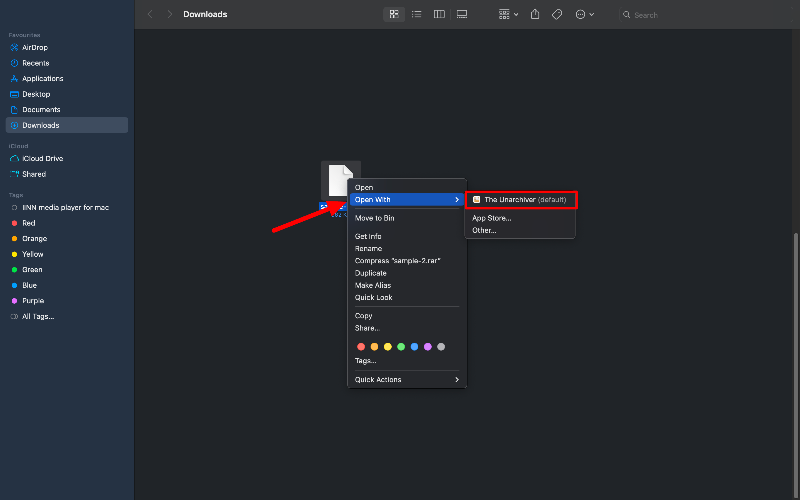Choose Move to Bin
The height and width of the screenshot is (500, 800).
click(407, 218)
